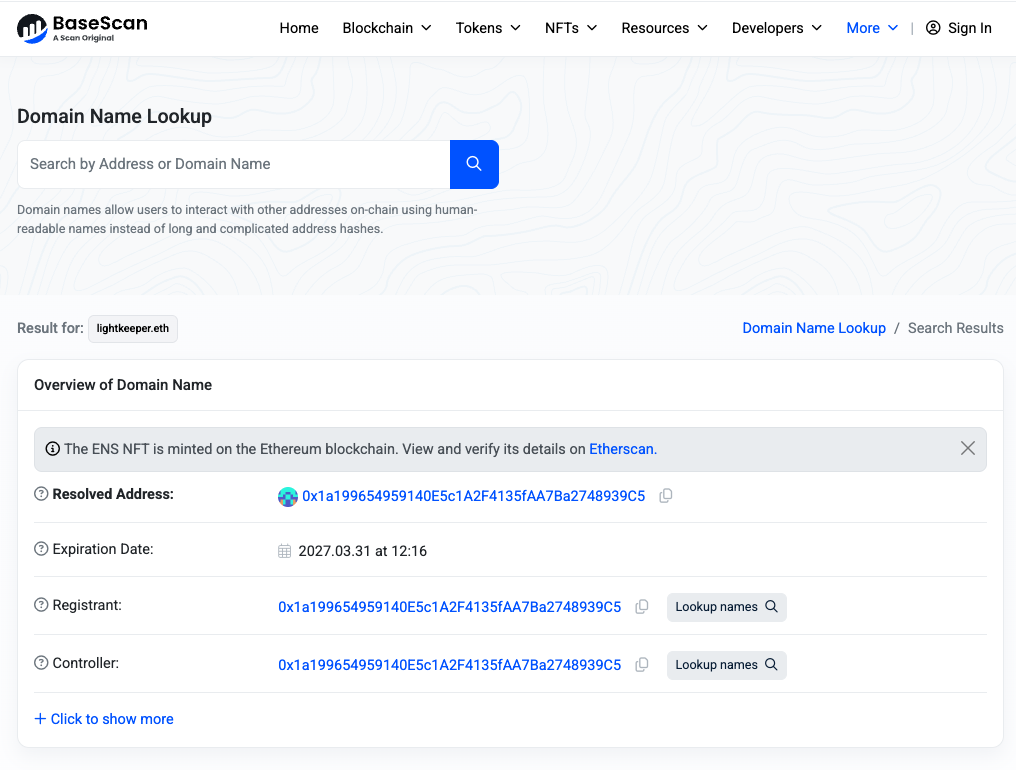Open the Etherscan link in the notice
The height and width of the screenshot is (770, 1016).
click(x=621, y=449)
